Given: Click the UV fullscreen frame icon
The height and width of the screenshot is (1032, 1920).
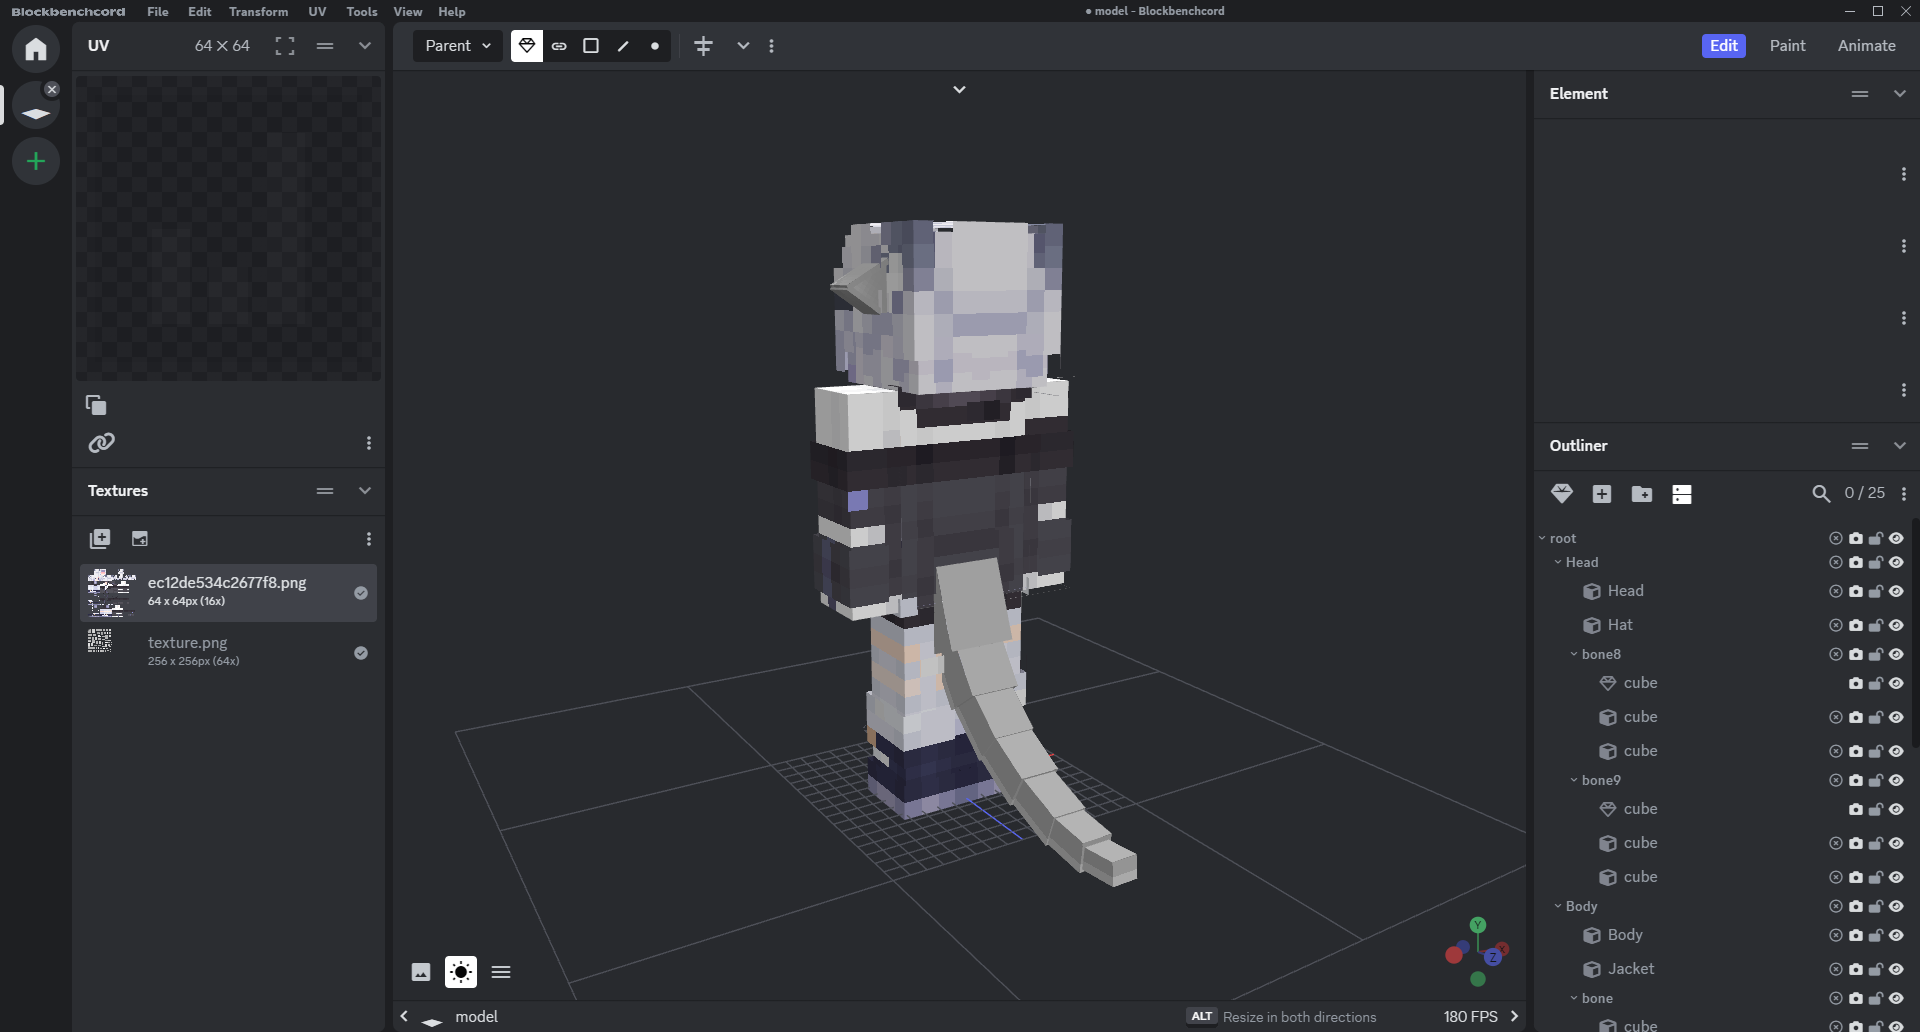Looking at the screenshot, I should tap(285, 46).
